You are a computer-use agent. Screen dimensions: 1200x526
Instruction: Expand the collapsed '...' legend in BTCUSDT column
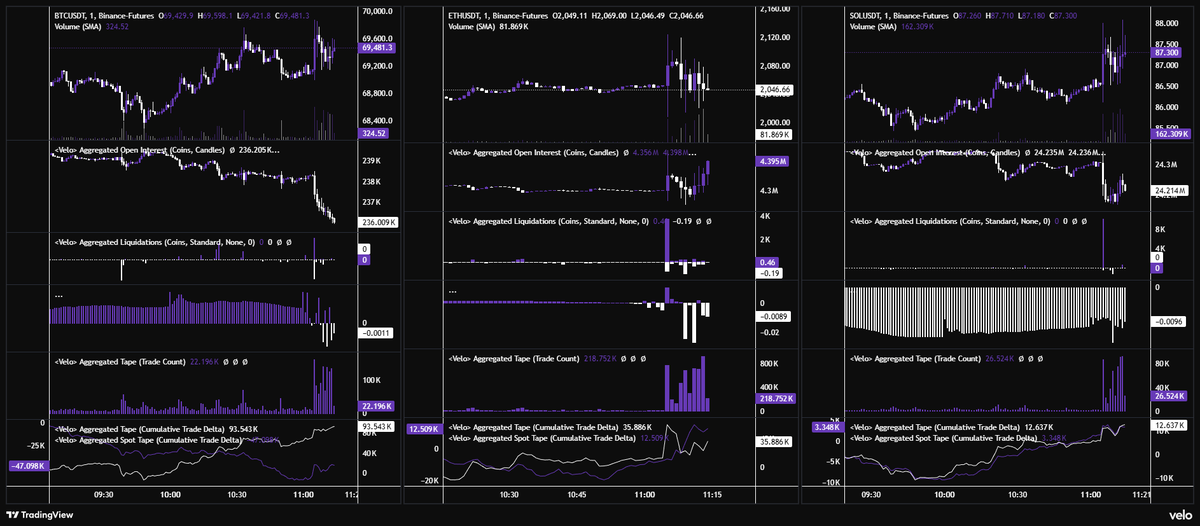[58, 295]
